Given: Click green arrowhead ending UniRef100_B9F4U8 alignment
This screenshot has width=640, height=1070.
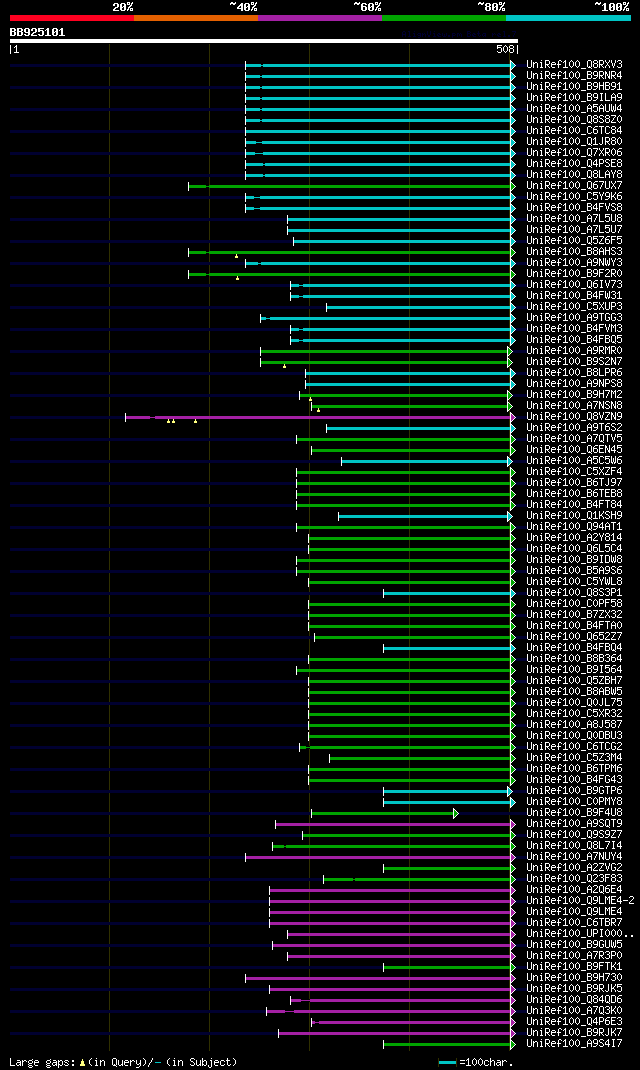Looking at the screenshot, I should click(456, 813).
